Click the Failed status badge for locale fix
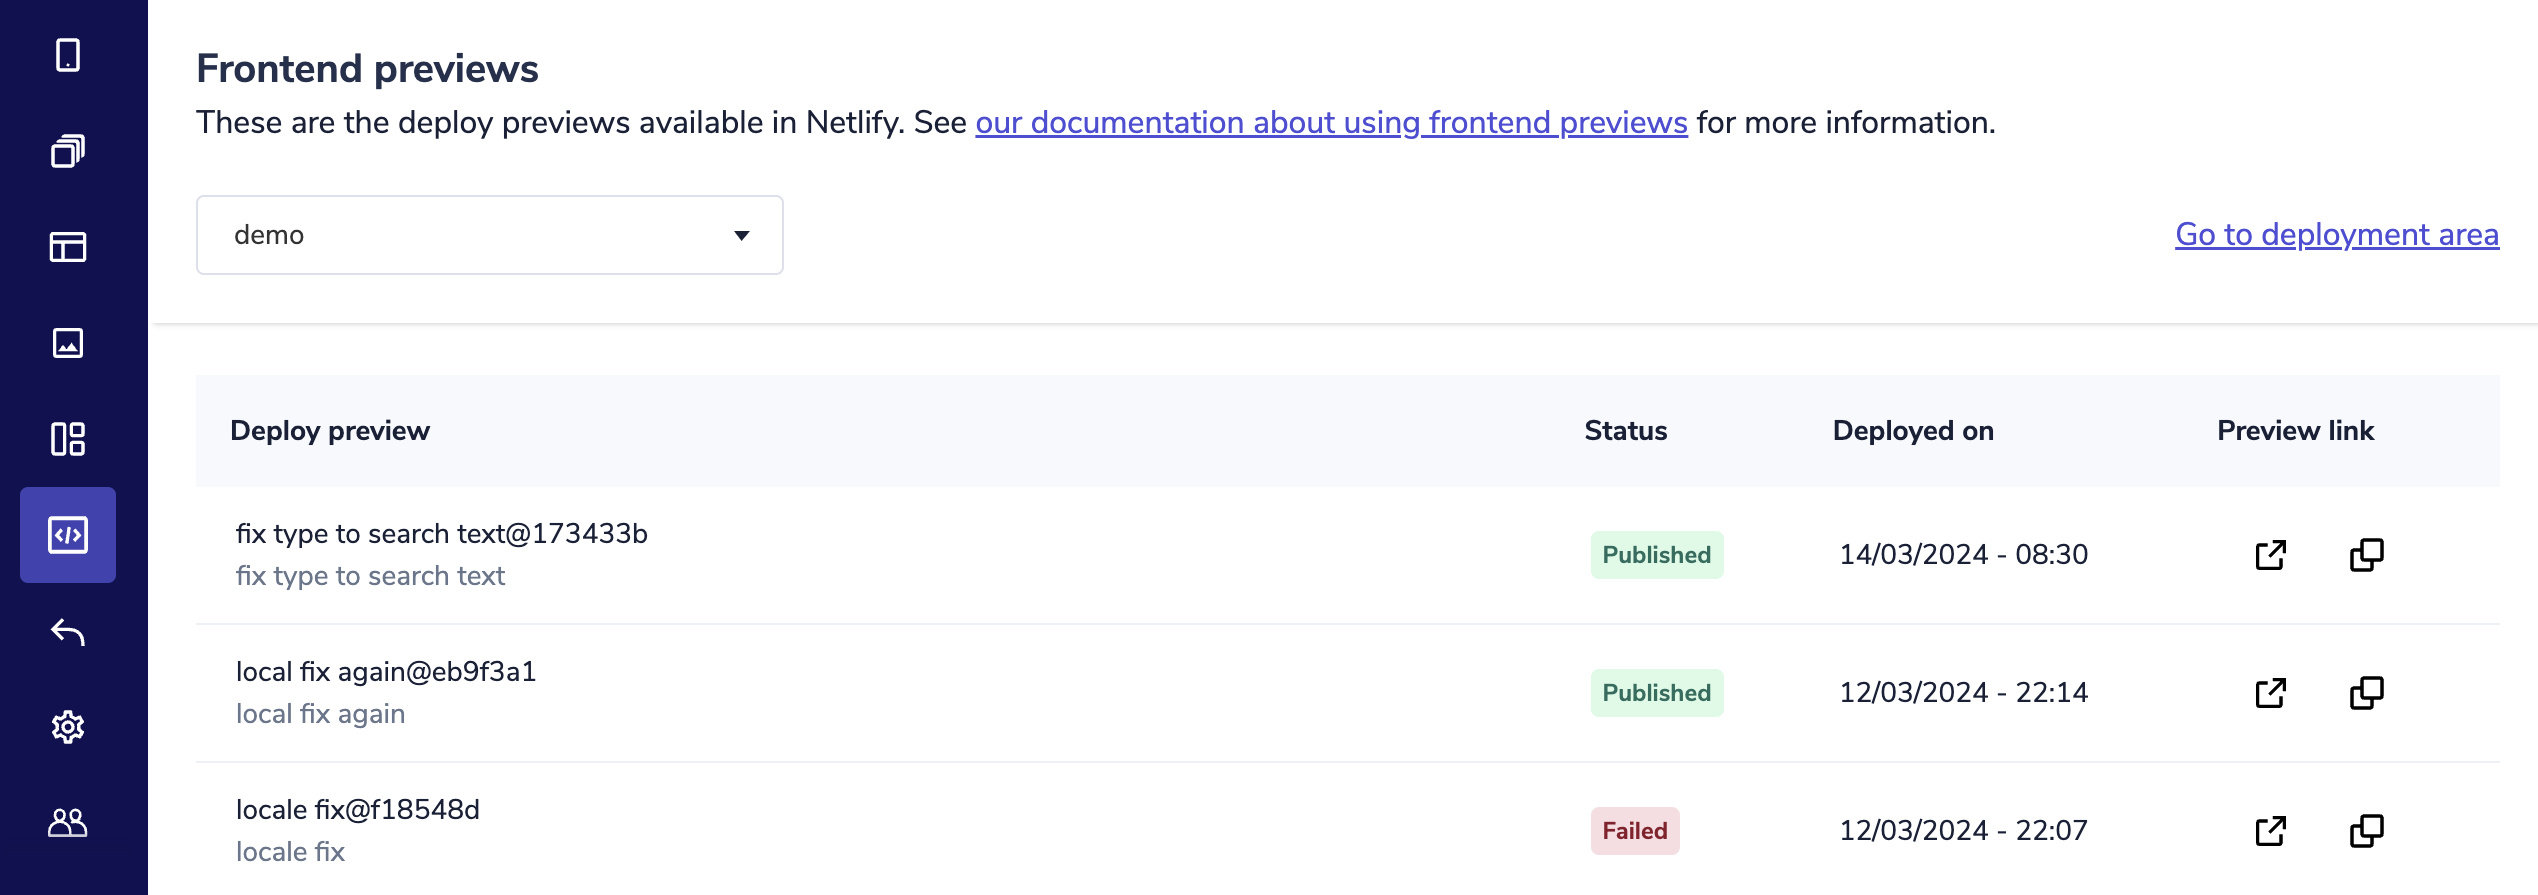The height and width of the screenshot is (895, 2538). click(1635, 831)
